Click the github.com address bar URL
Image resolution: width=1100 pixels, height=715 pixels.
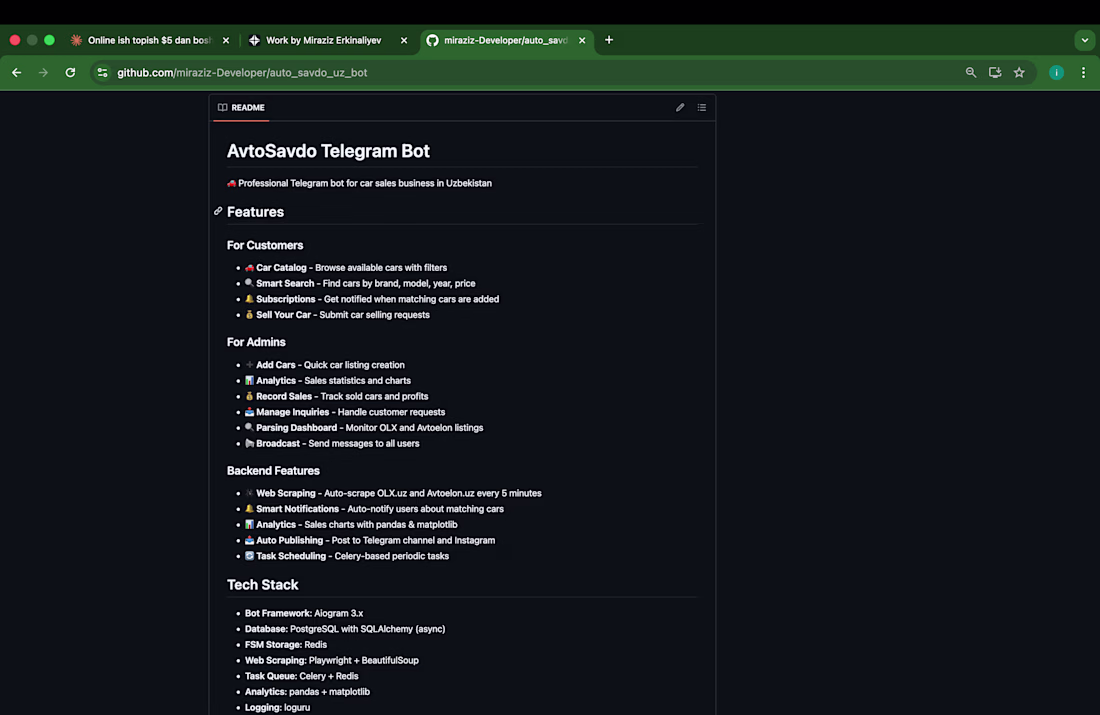[x=242, y=72]
